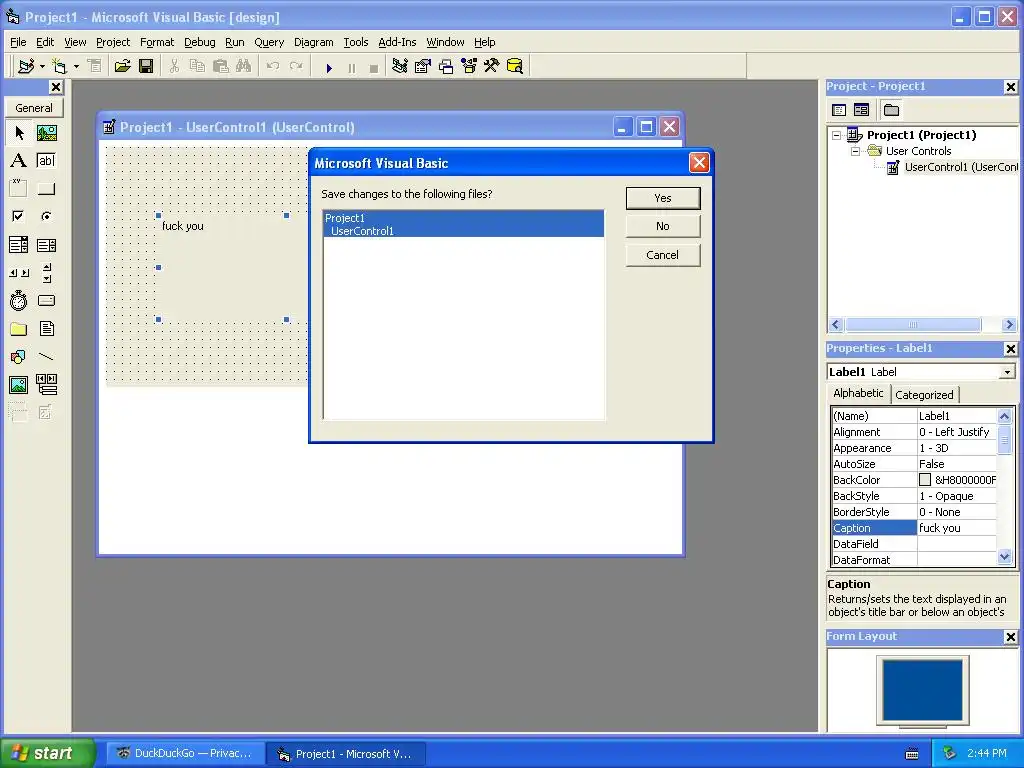Open the Properties Window toolbar icon
The height and width of the screenshot is (768, 1024).
(x=423, y=66)
